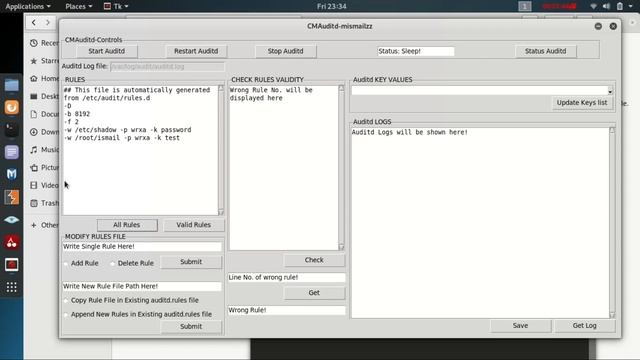Viewport: 640px width, 360px height.
Task: Open the eye-shaped dock icon
Action: [x=11, y=220]
